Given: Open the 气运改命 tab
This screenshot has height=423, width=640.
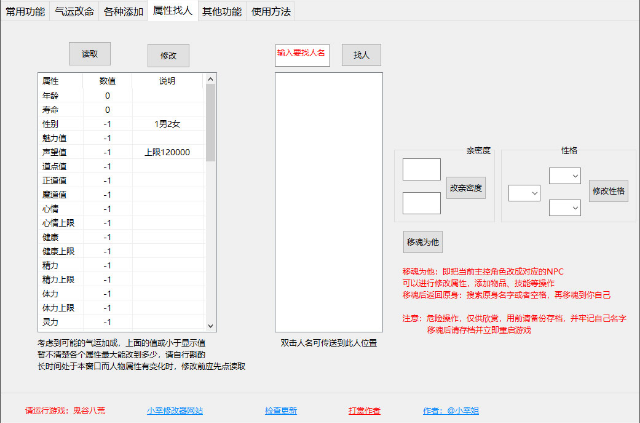Looking at the screenshot, I should (x=74, y=11).
